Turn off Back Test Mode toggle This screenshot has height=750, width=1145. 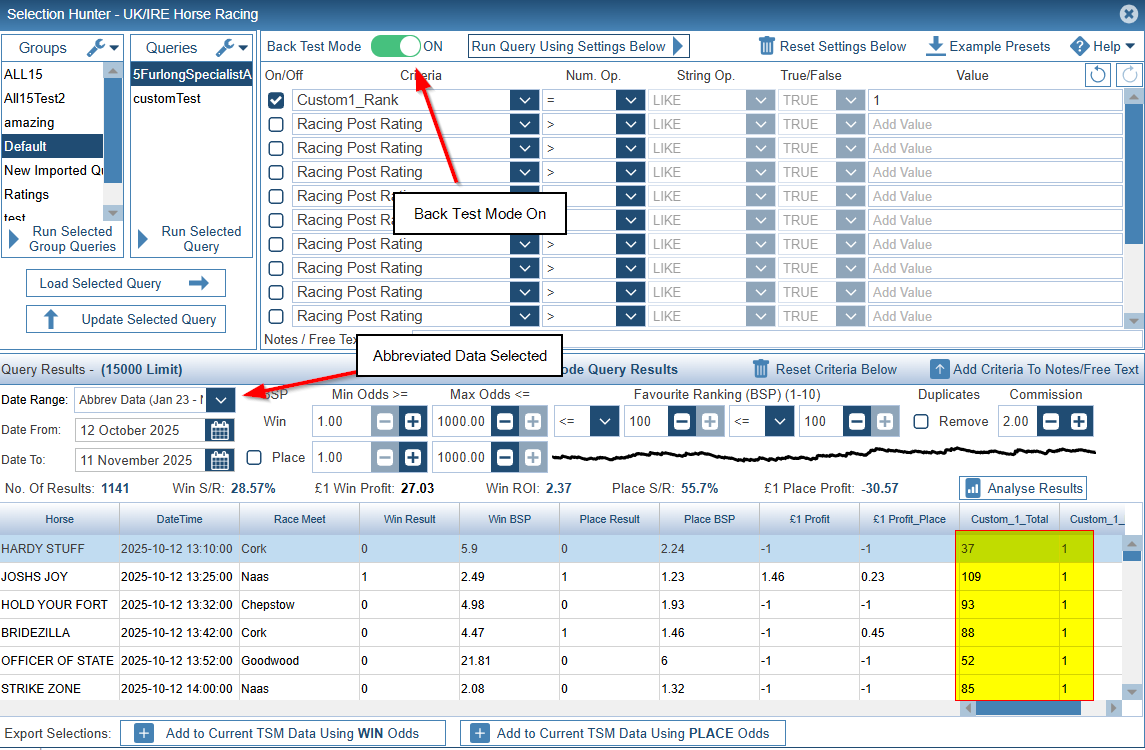(395, 46)
